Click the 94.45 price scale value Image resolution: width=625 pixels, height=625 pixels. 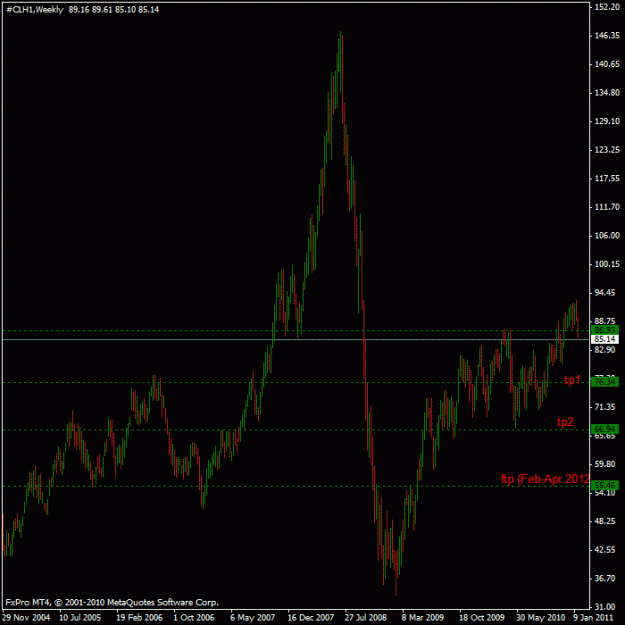pyautogui.click(x=607, y=293)
